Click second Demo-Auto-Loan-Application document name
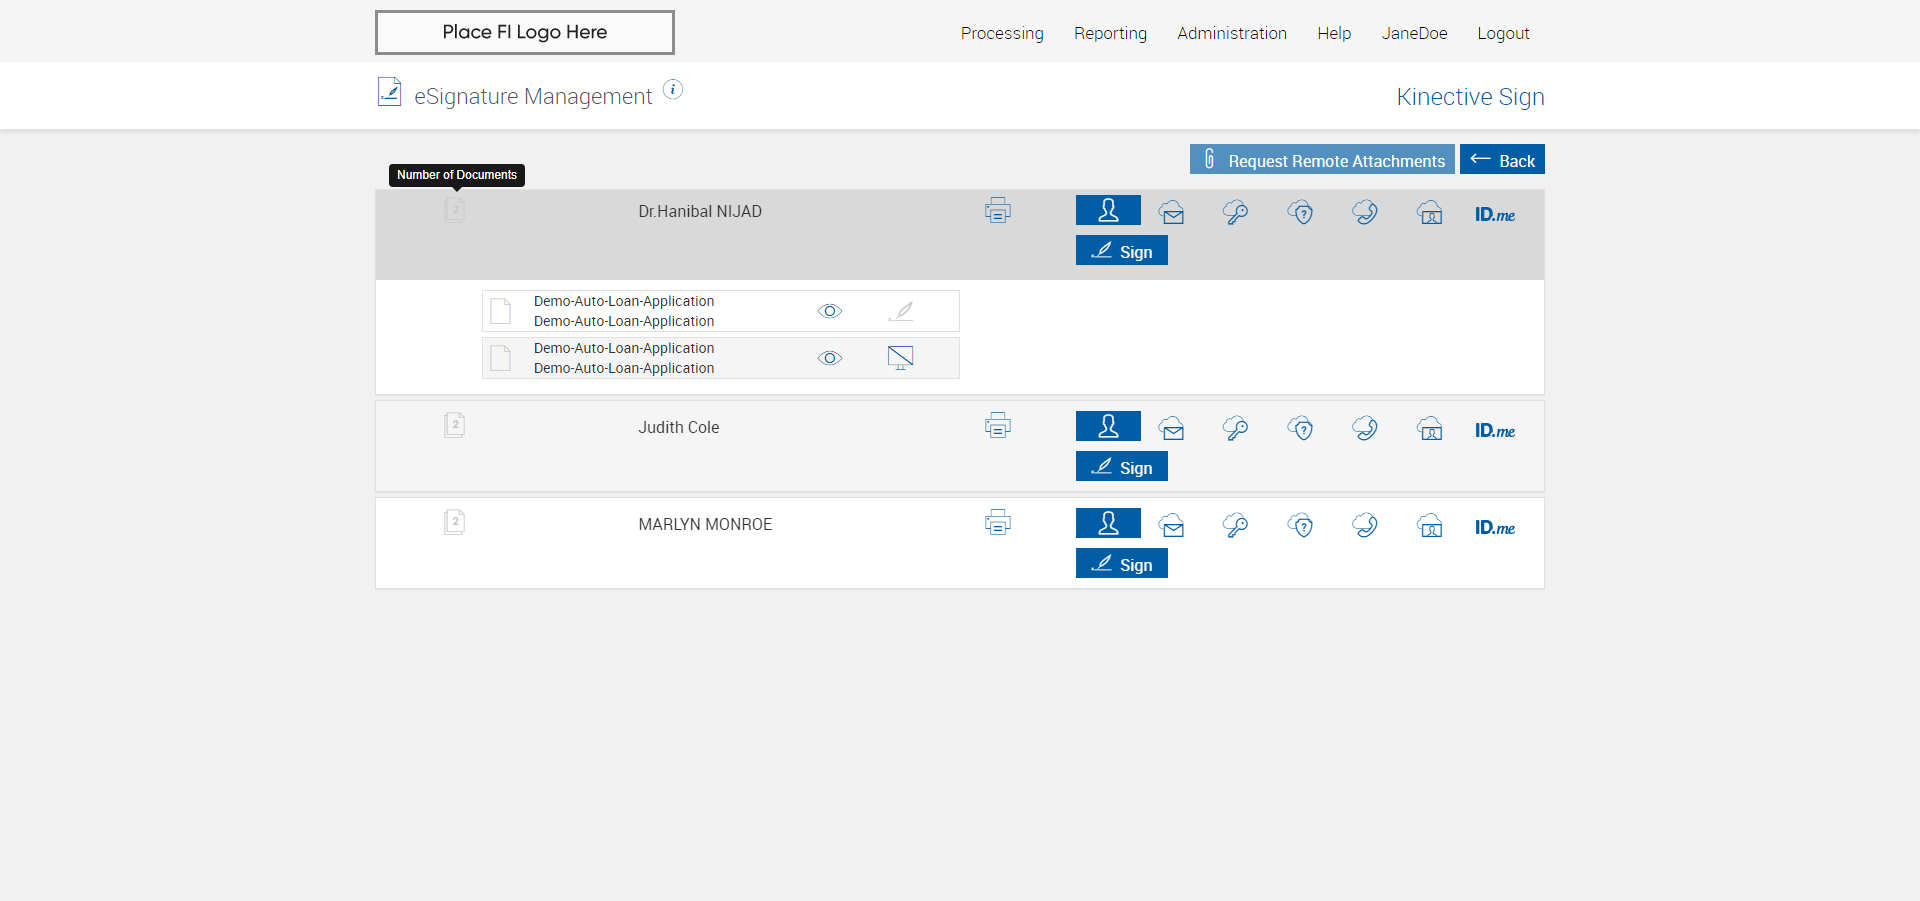 click(624, 358)
